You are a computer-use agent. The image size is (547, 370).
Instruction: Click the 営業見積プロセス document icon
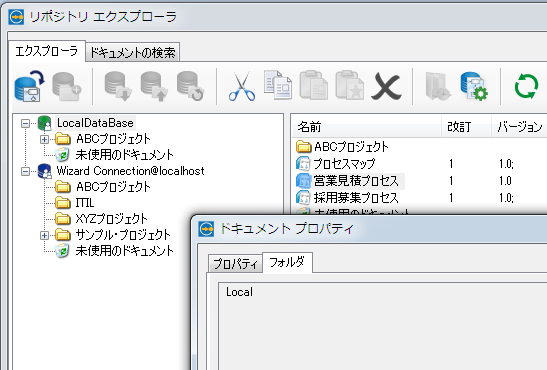tap(303, 181)
